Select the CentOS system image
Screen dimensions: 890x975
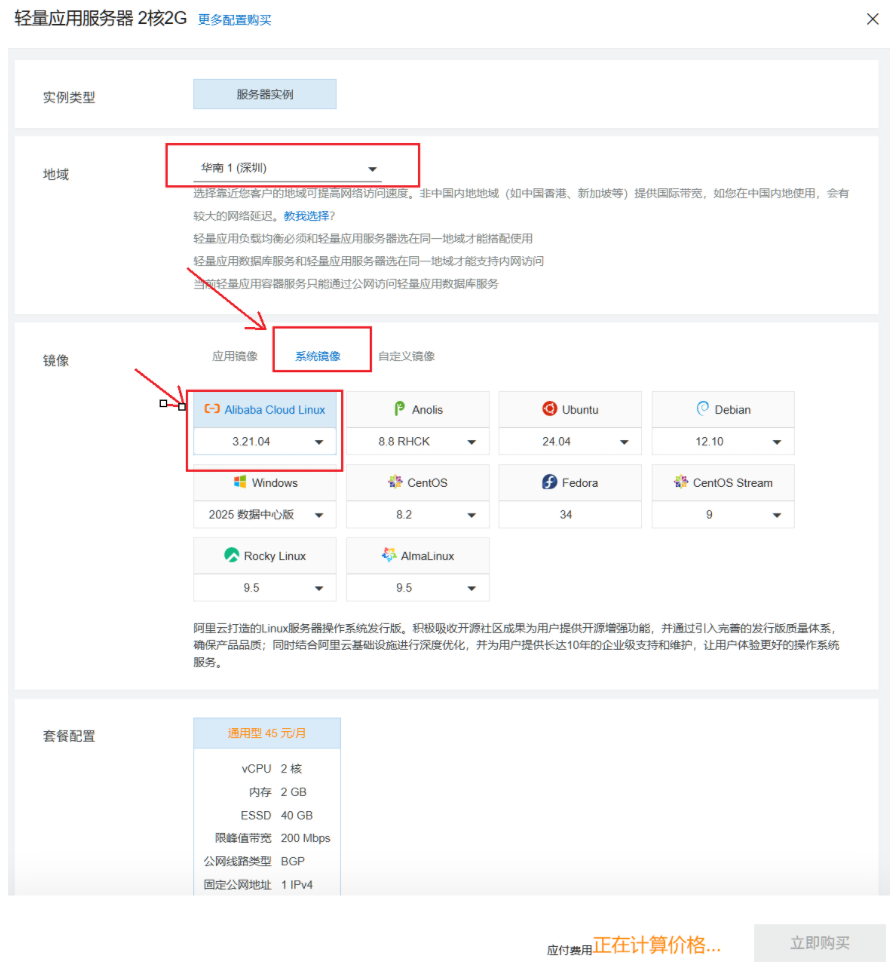pos(417,482)
